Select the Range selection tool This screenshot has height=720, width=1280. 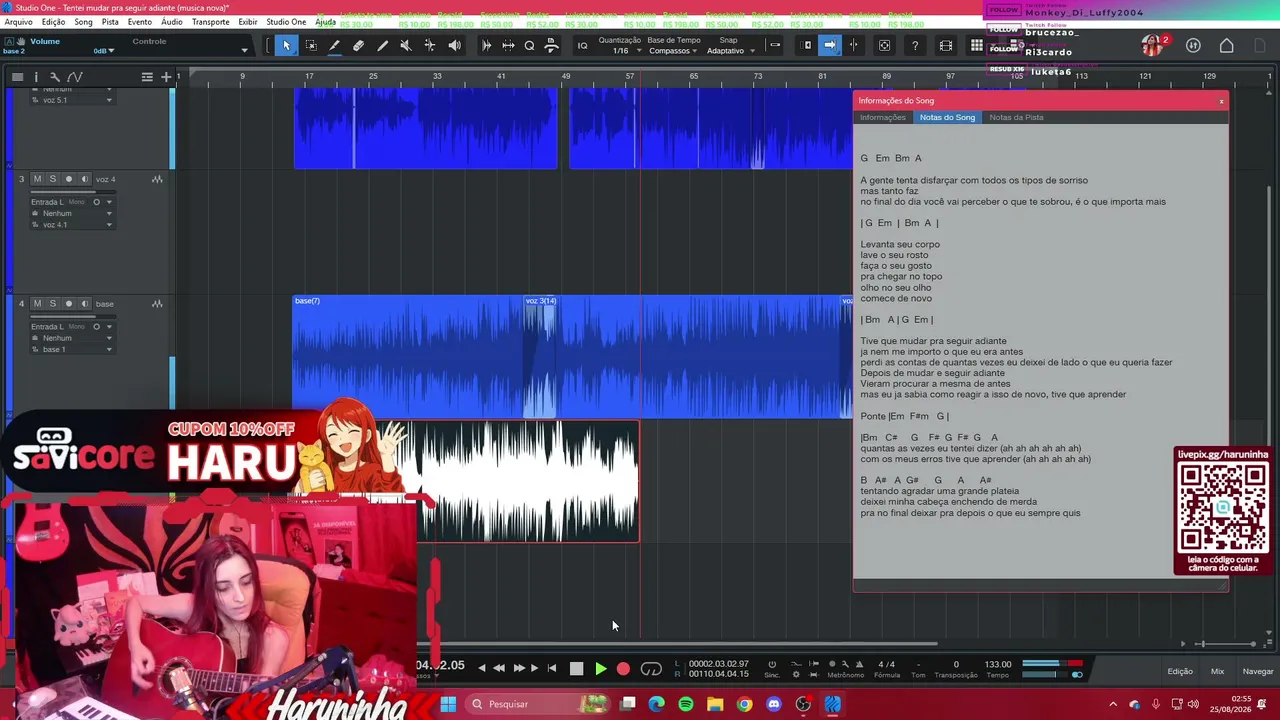[x=311, y=45]
